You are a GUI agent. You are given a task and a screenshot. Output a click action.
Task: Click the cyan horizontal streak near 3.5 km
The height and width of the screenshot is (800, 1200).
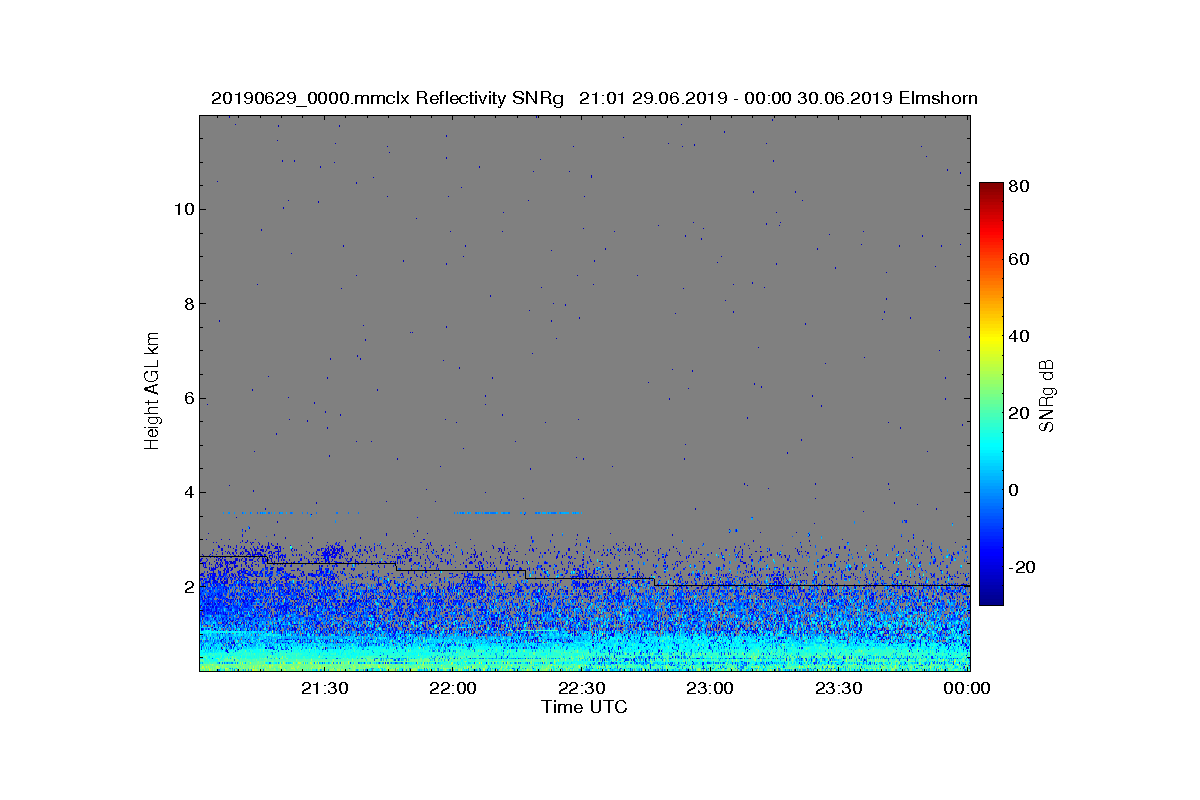click(x=515, y=512)
